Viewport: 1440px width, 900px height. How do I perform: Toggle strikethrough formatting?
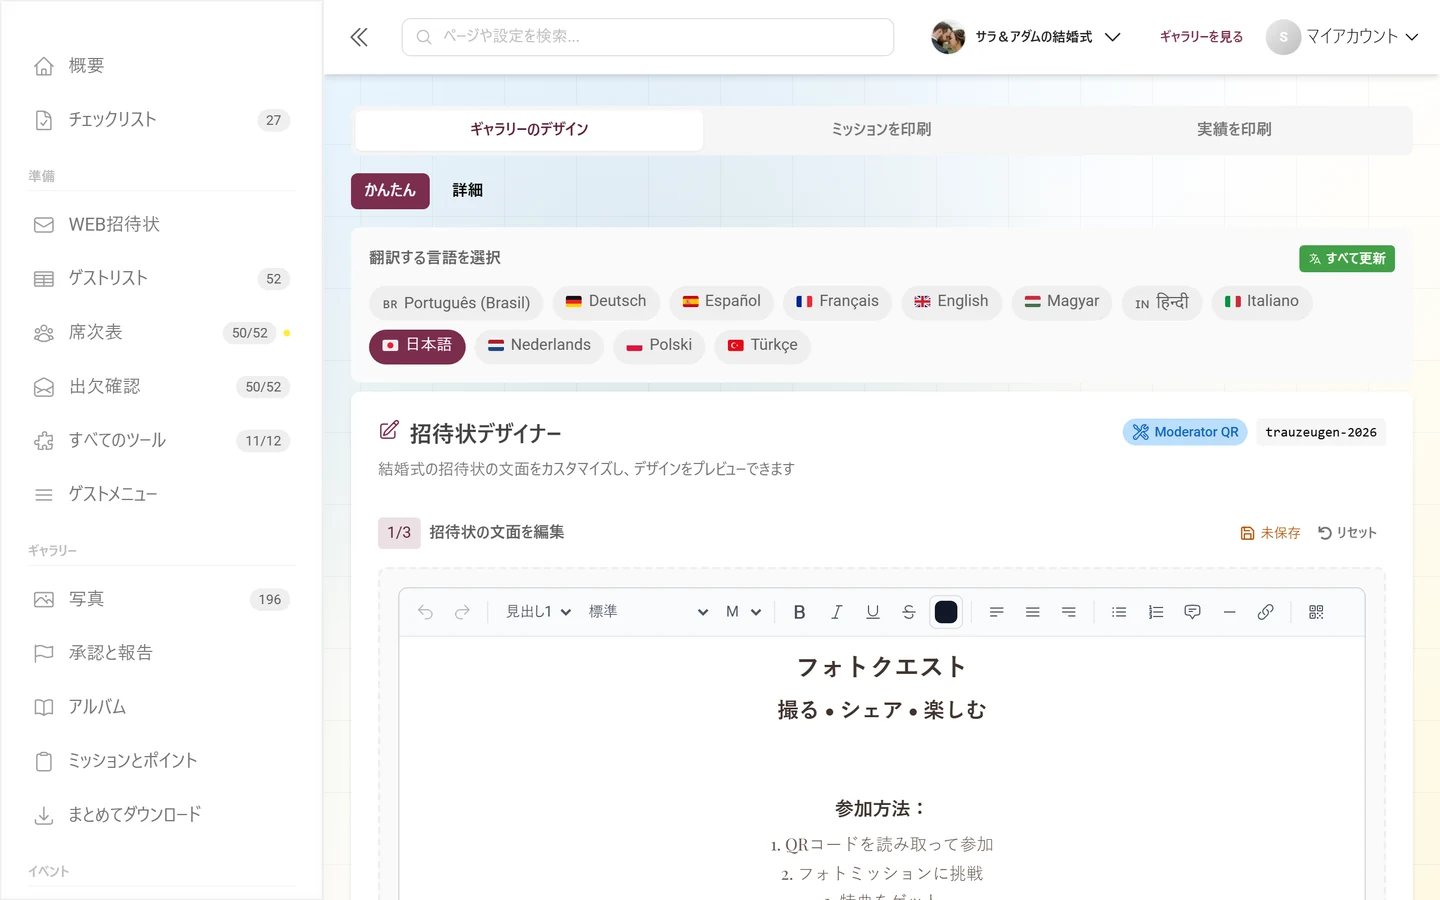click(908, 612)
